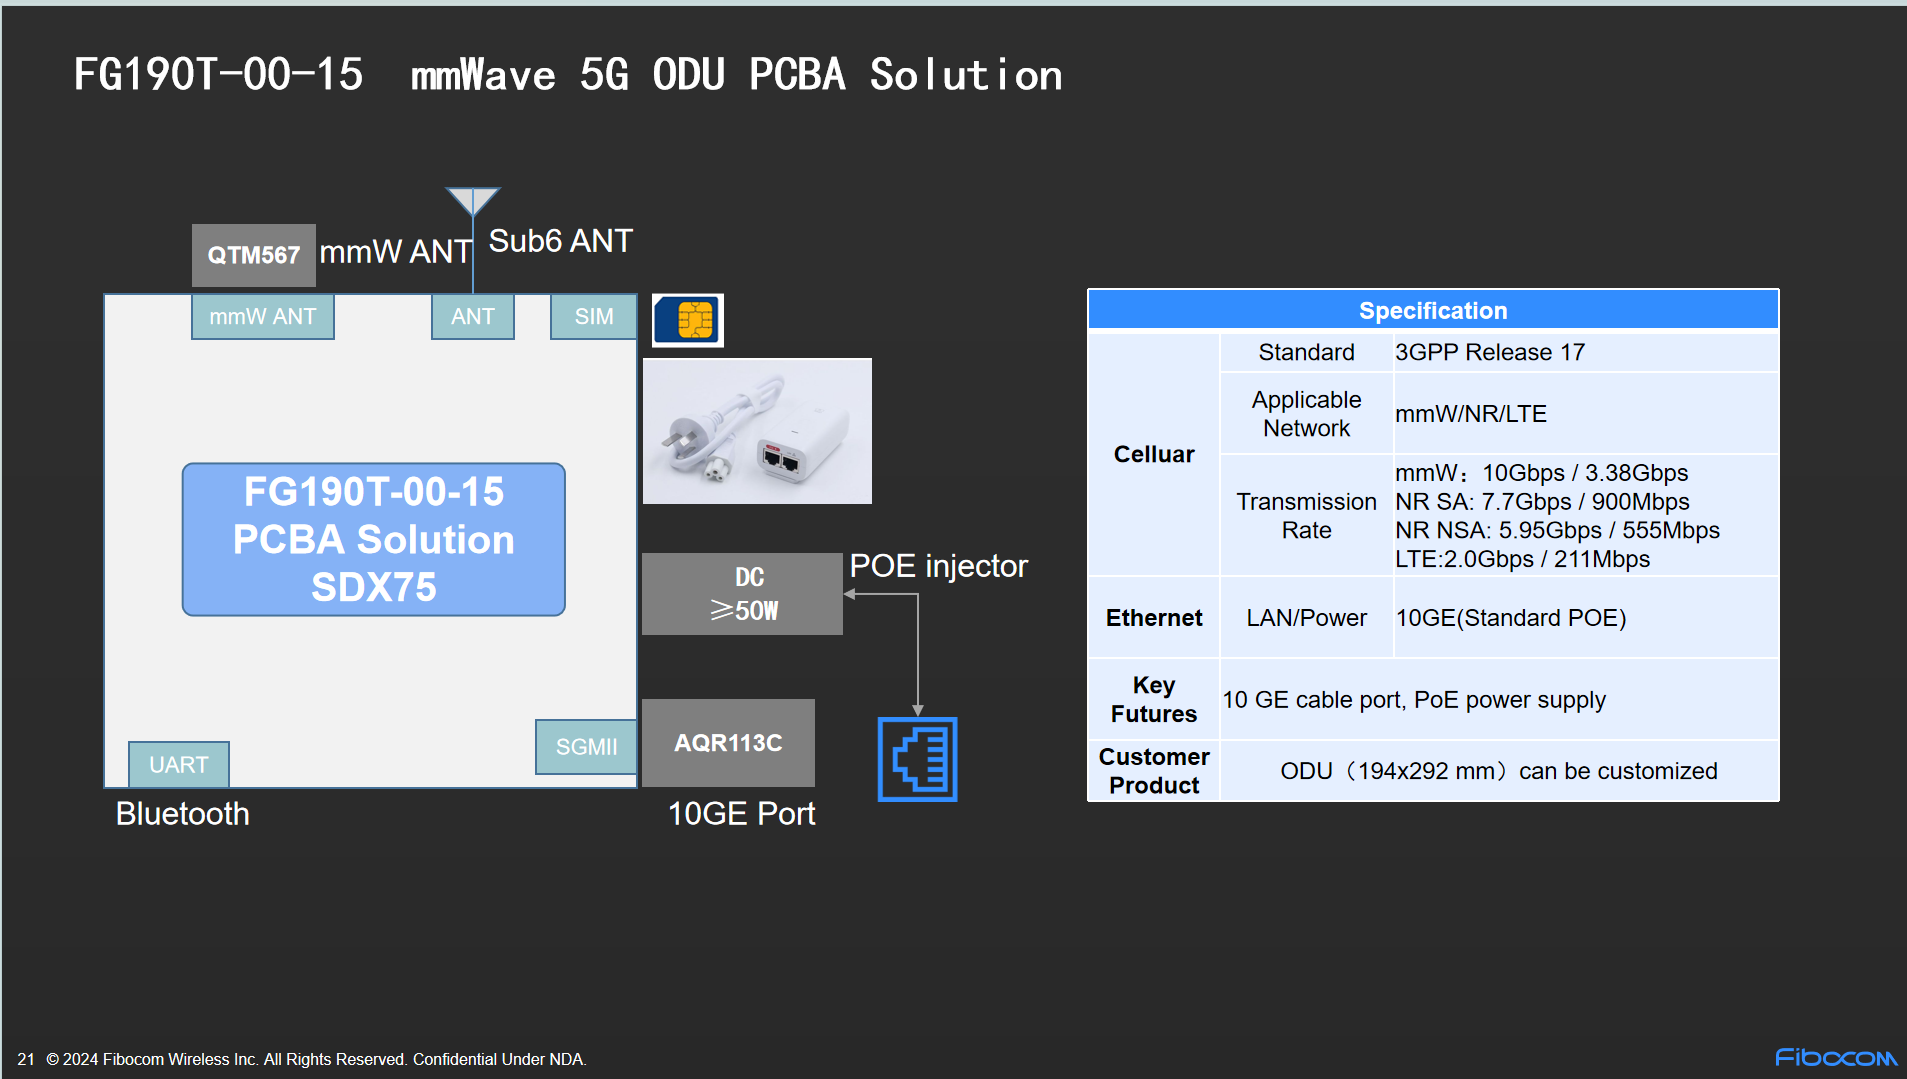Image resolution: width=1907 pixels, height=1079 pixels.
Task: Click the Ethernet port icon
Action: [x=917, y=759]
